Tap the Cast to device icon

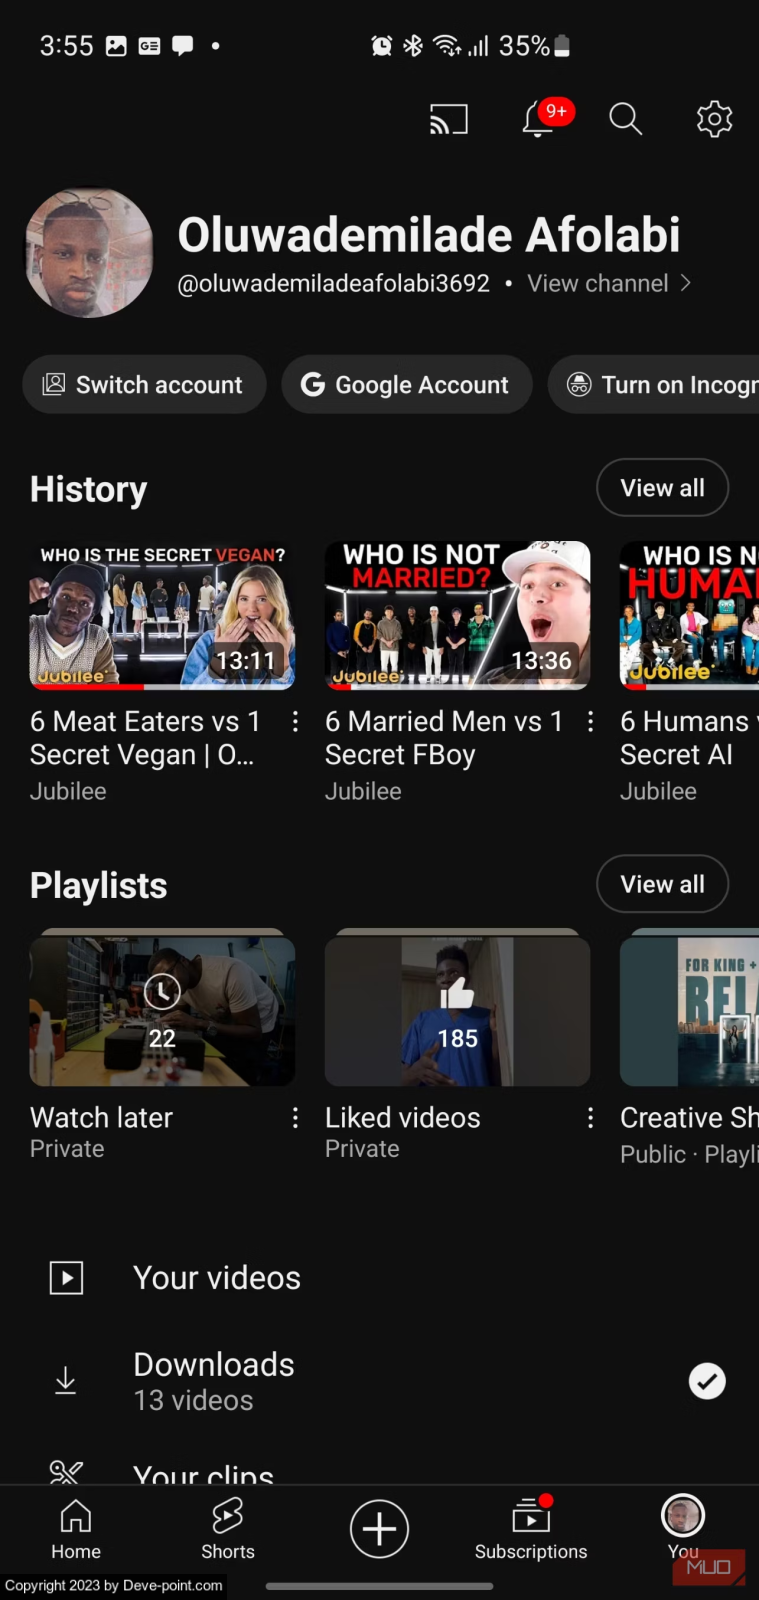tap(449, 119)
